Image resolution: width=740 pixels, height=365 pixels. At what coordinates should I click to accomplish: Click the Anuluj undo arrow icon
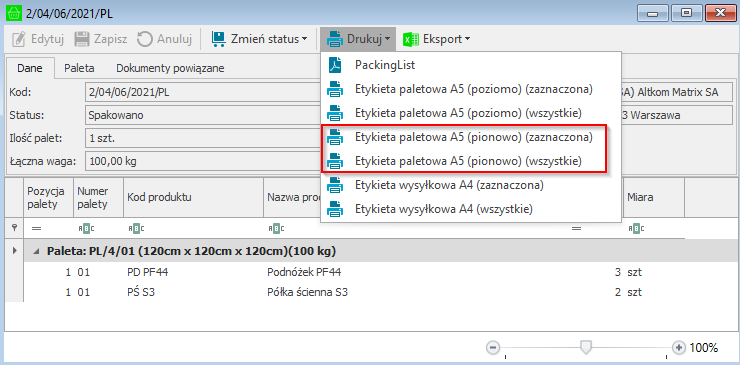click(x=144, y=39)
